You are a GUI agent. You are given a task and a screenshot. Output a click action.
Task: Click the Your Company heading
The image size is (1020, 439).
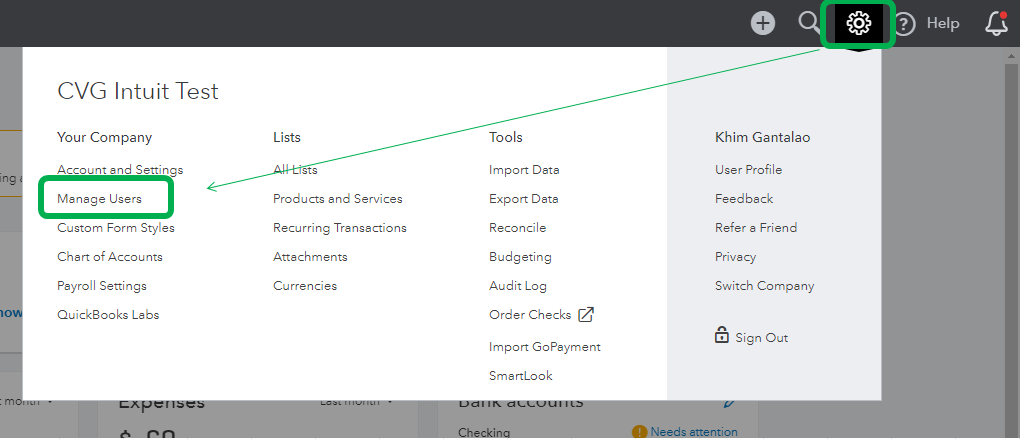point(105,137)
